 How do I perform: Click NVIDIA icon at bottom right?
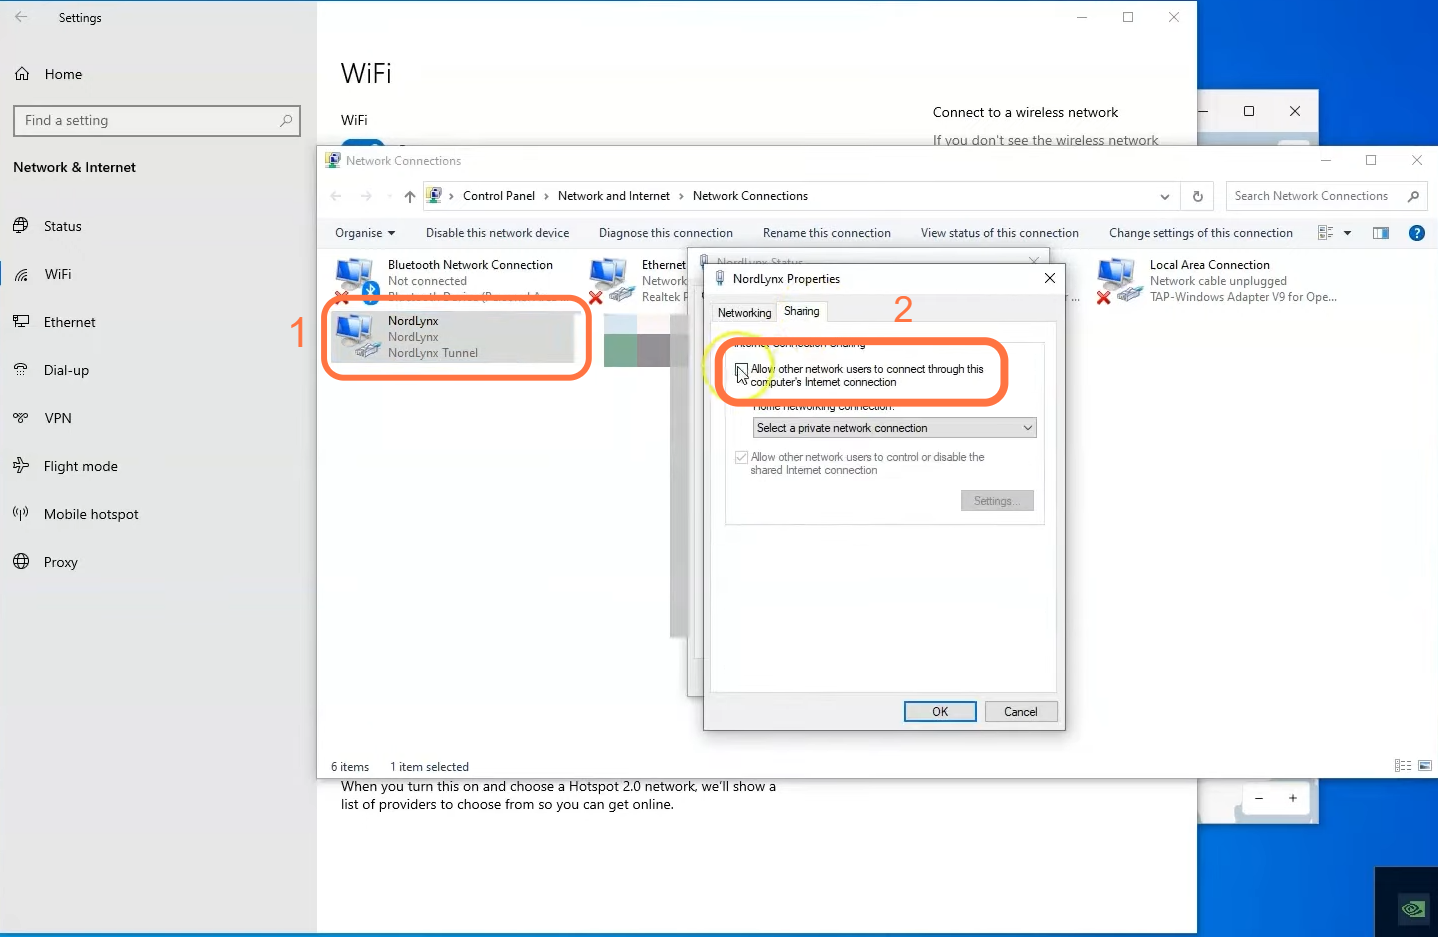click(x=1413, y=909)
